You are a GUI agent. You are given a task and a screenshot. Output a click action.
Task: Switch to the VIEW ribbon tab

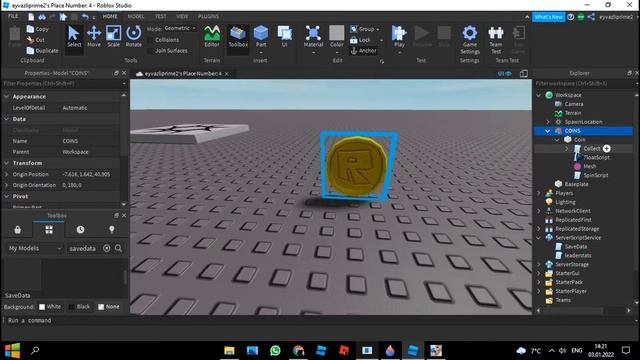point(182,16)
